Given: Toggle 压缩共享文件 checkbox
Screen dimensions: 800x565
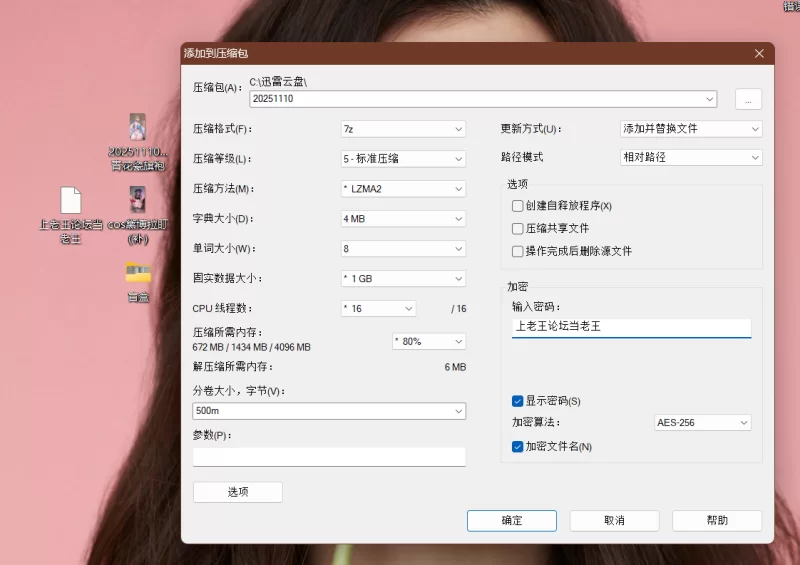Looking at the screenshot, I should (518, 229).
